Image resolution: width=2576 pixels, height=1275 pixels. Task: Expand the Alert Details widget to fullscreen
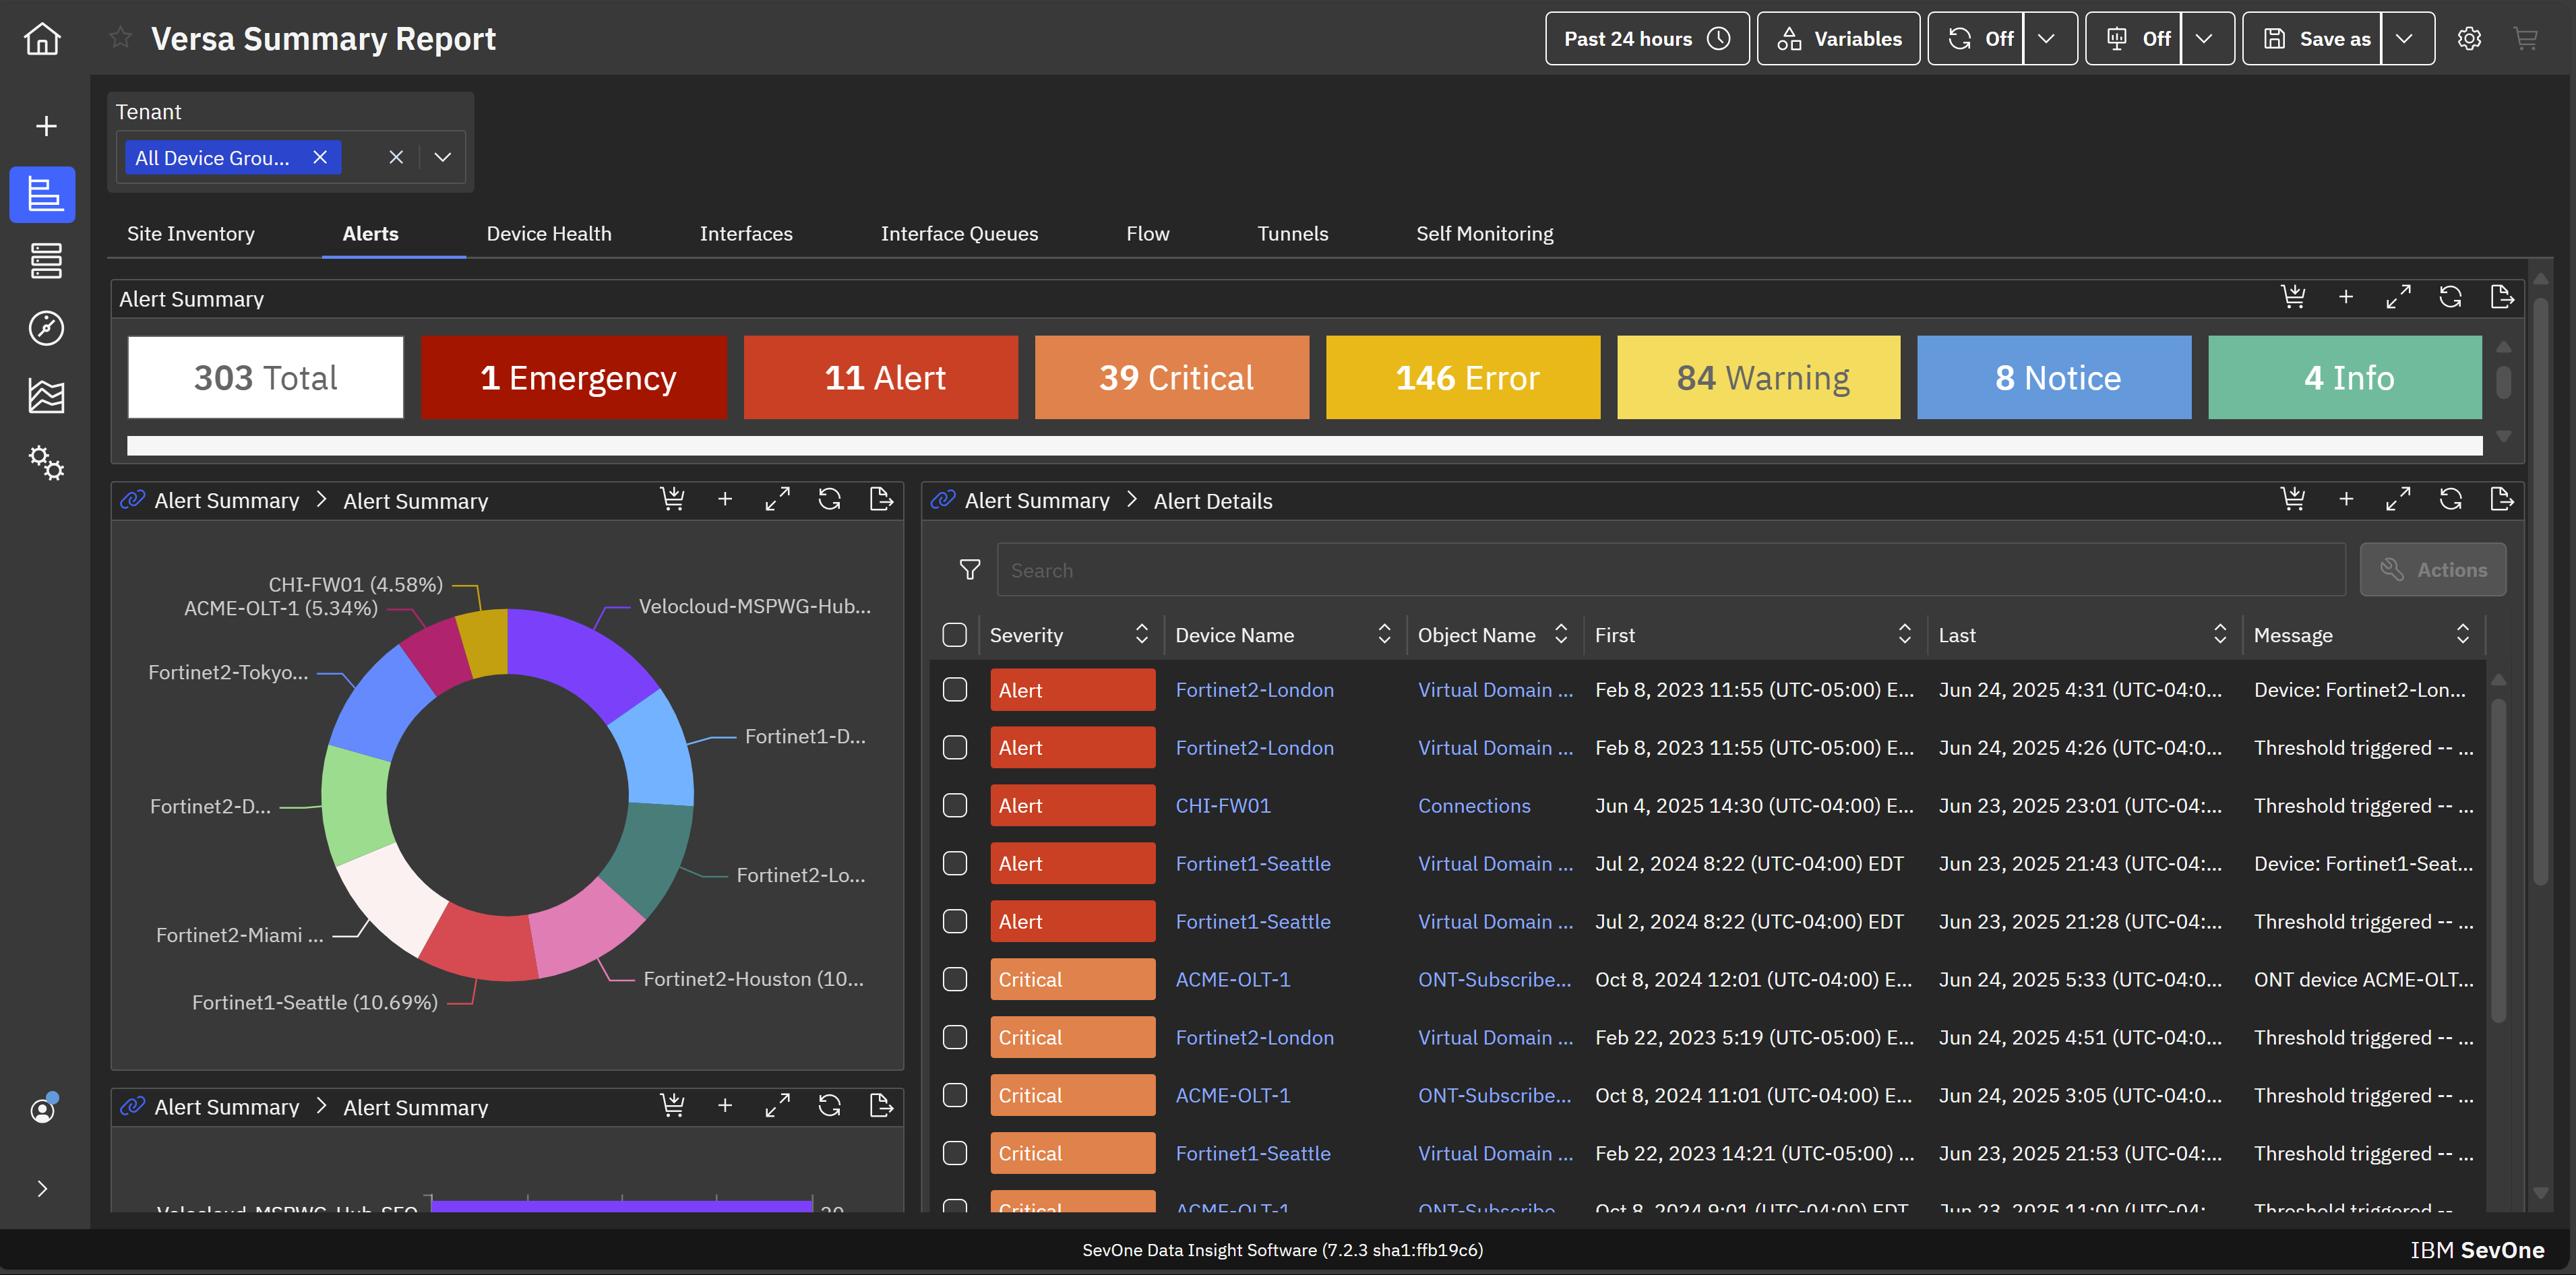pos(2398,500)
